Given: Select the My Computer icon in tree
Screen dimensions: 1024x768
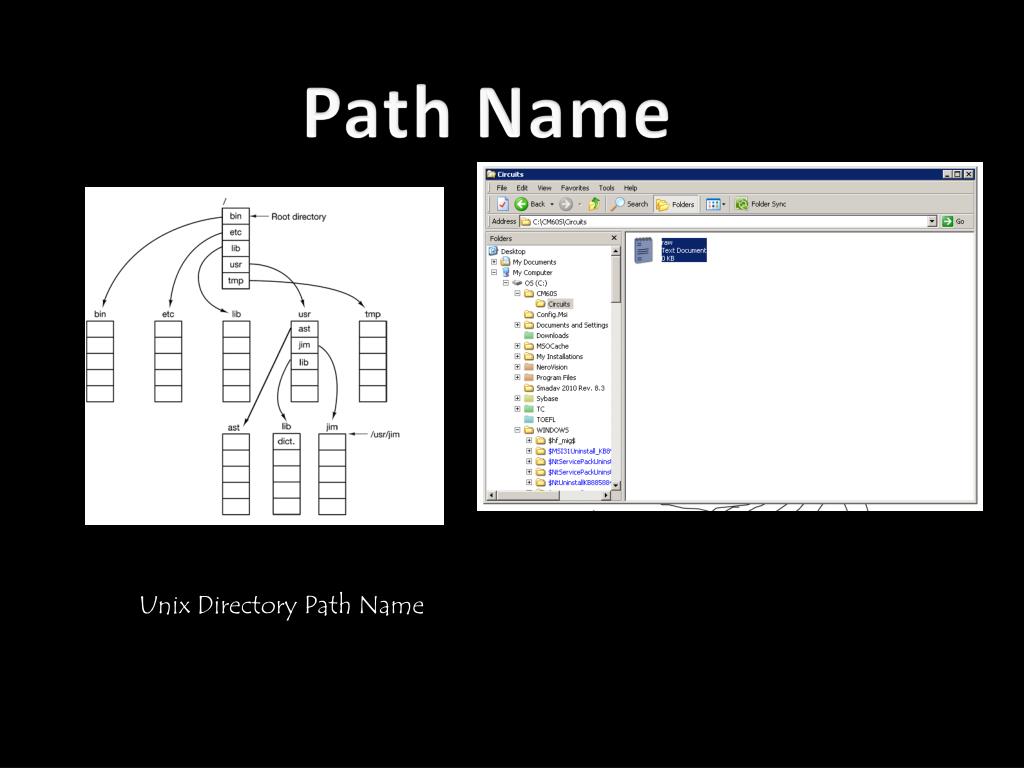Looking at the screenshot, I should pyautogui.click(x=505, y=272).
